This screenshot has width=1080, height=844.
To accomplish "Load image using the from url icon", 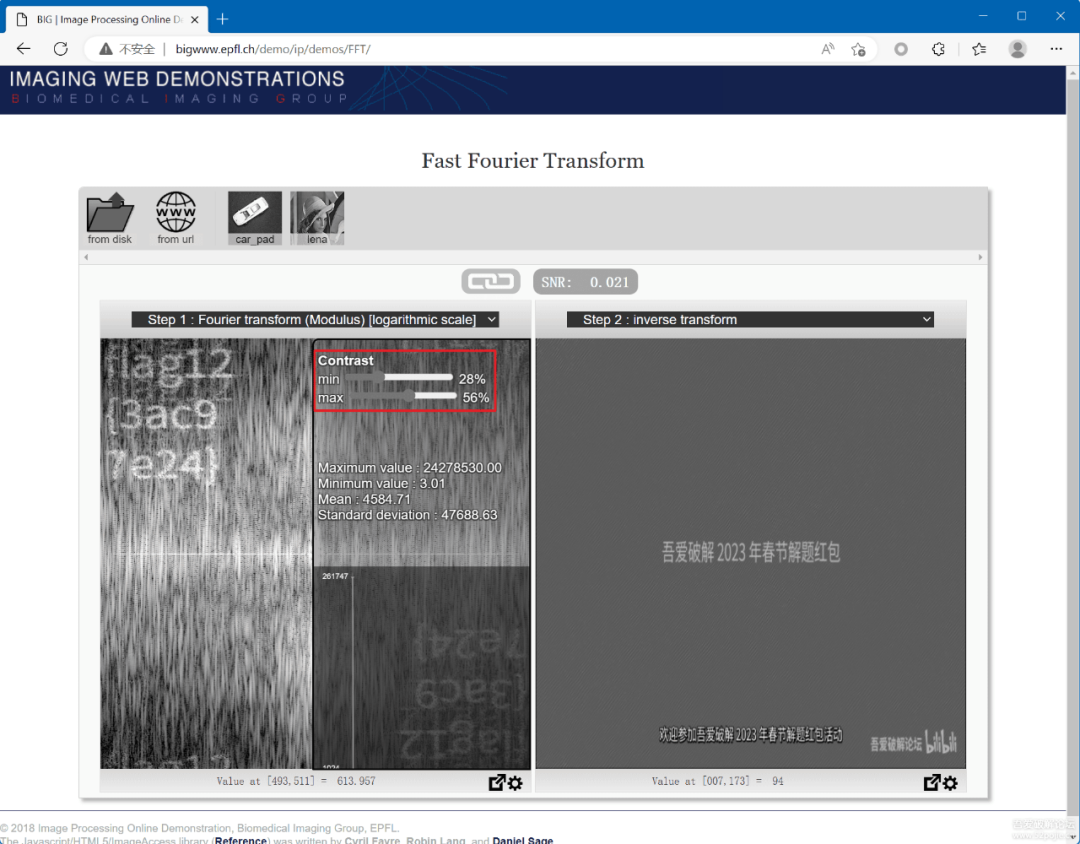I will click(176, 214).
